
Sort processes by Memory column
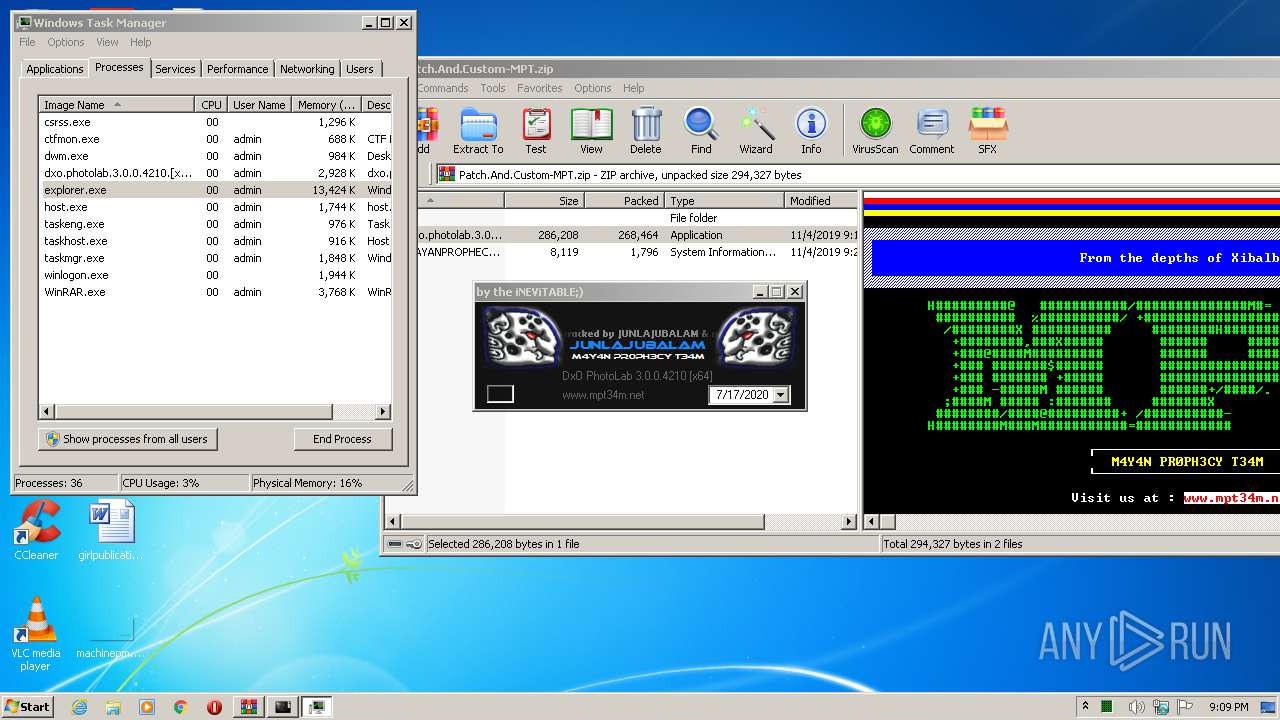coord(326,104)
